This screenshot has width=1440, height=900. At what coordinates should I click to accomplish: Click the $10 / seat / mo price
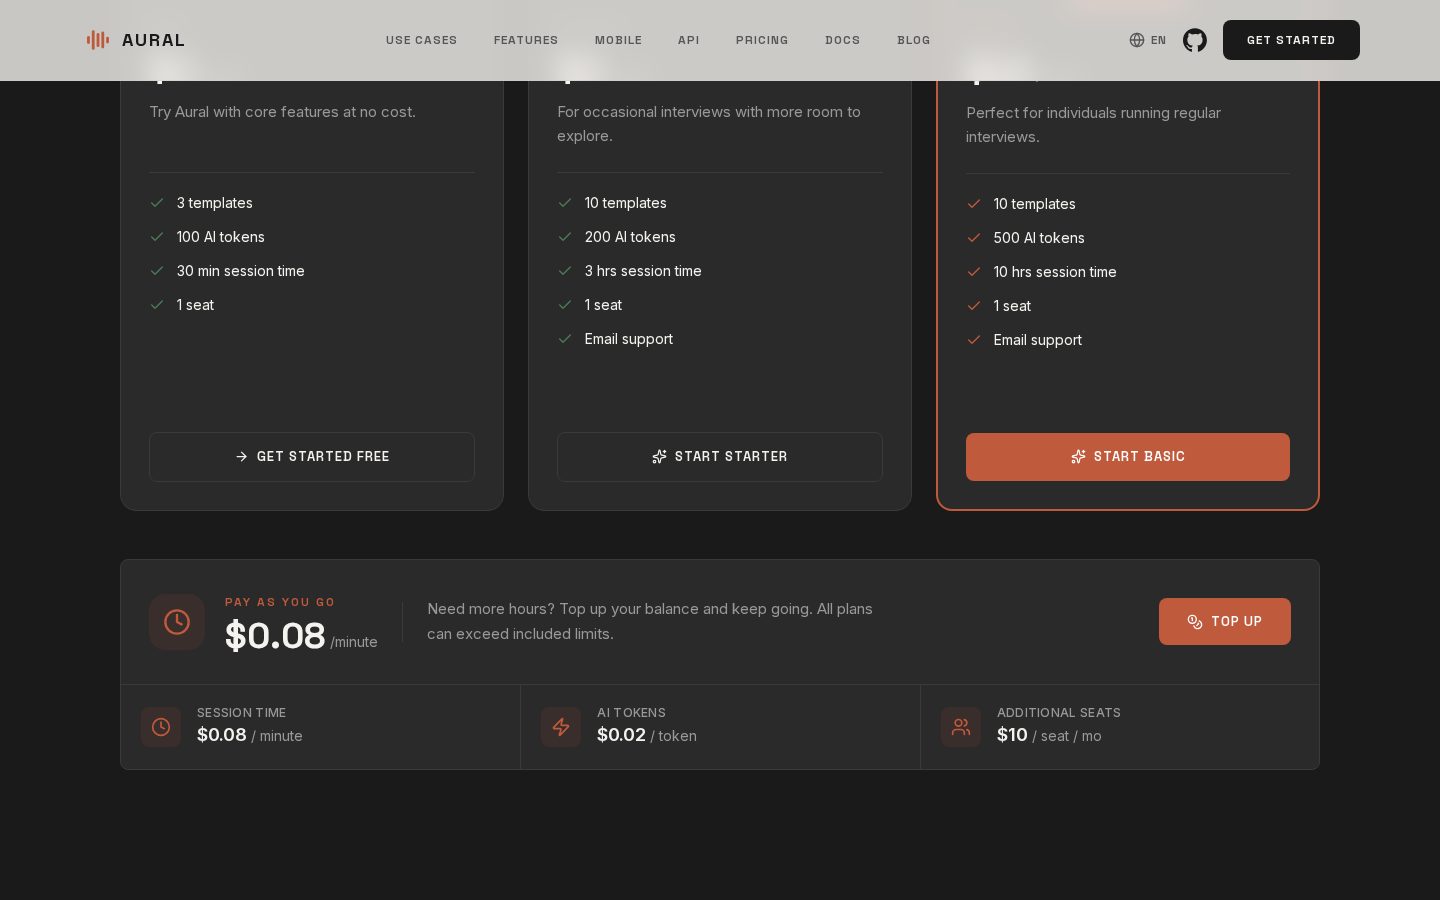(1049, 735)
